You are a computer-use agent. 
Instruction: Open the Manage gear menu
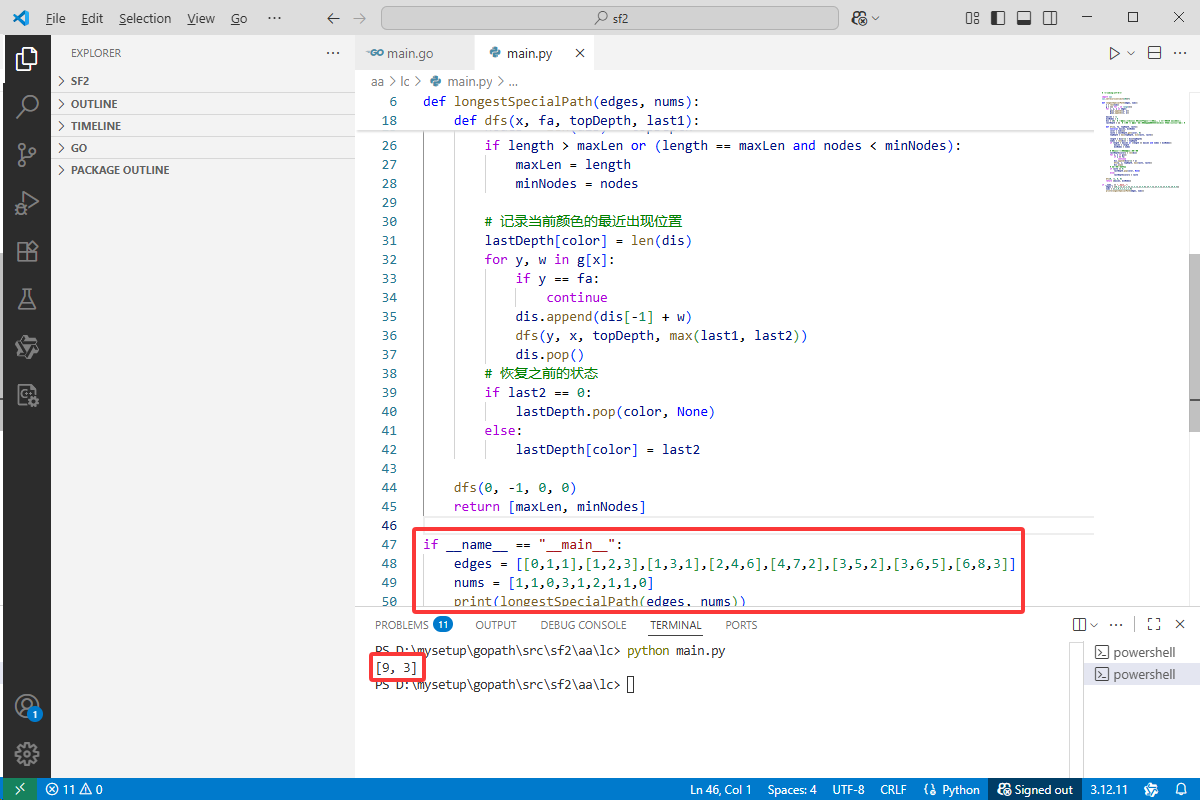point(27,754)
